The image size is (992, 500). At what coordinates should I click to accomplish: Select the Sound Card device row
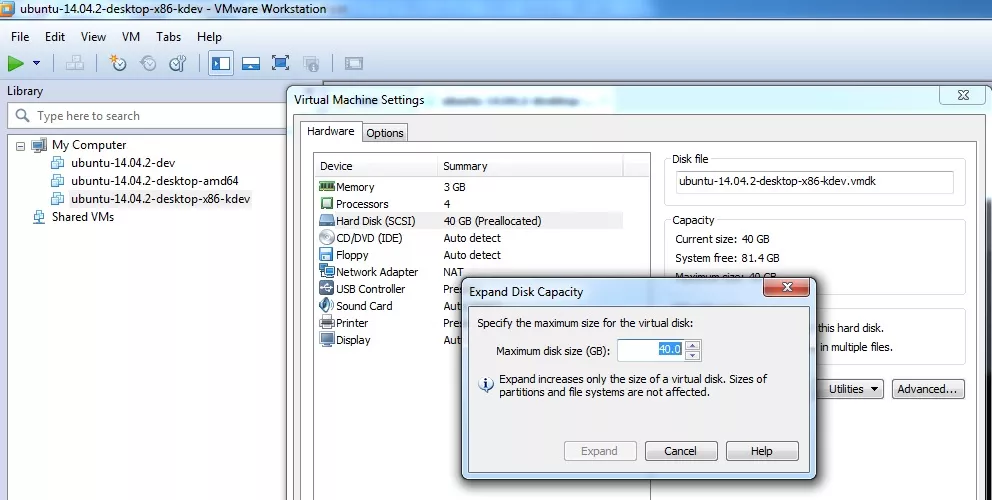click(x=390, y=306)
